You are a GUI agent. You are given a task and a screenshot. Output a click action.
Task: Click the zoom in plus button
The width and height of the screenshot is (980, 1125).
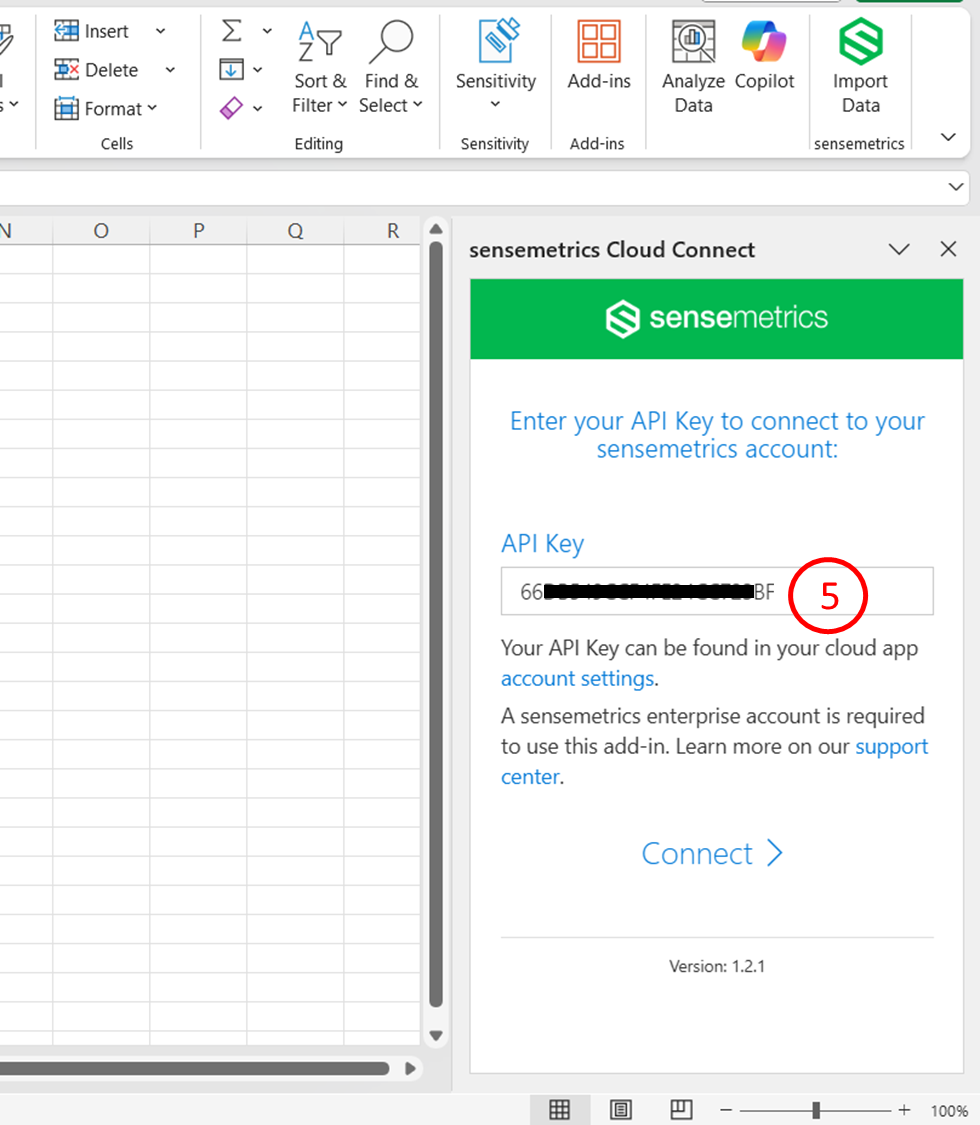pos(904,1111)
